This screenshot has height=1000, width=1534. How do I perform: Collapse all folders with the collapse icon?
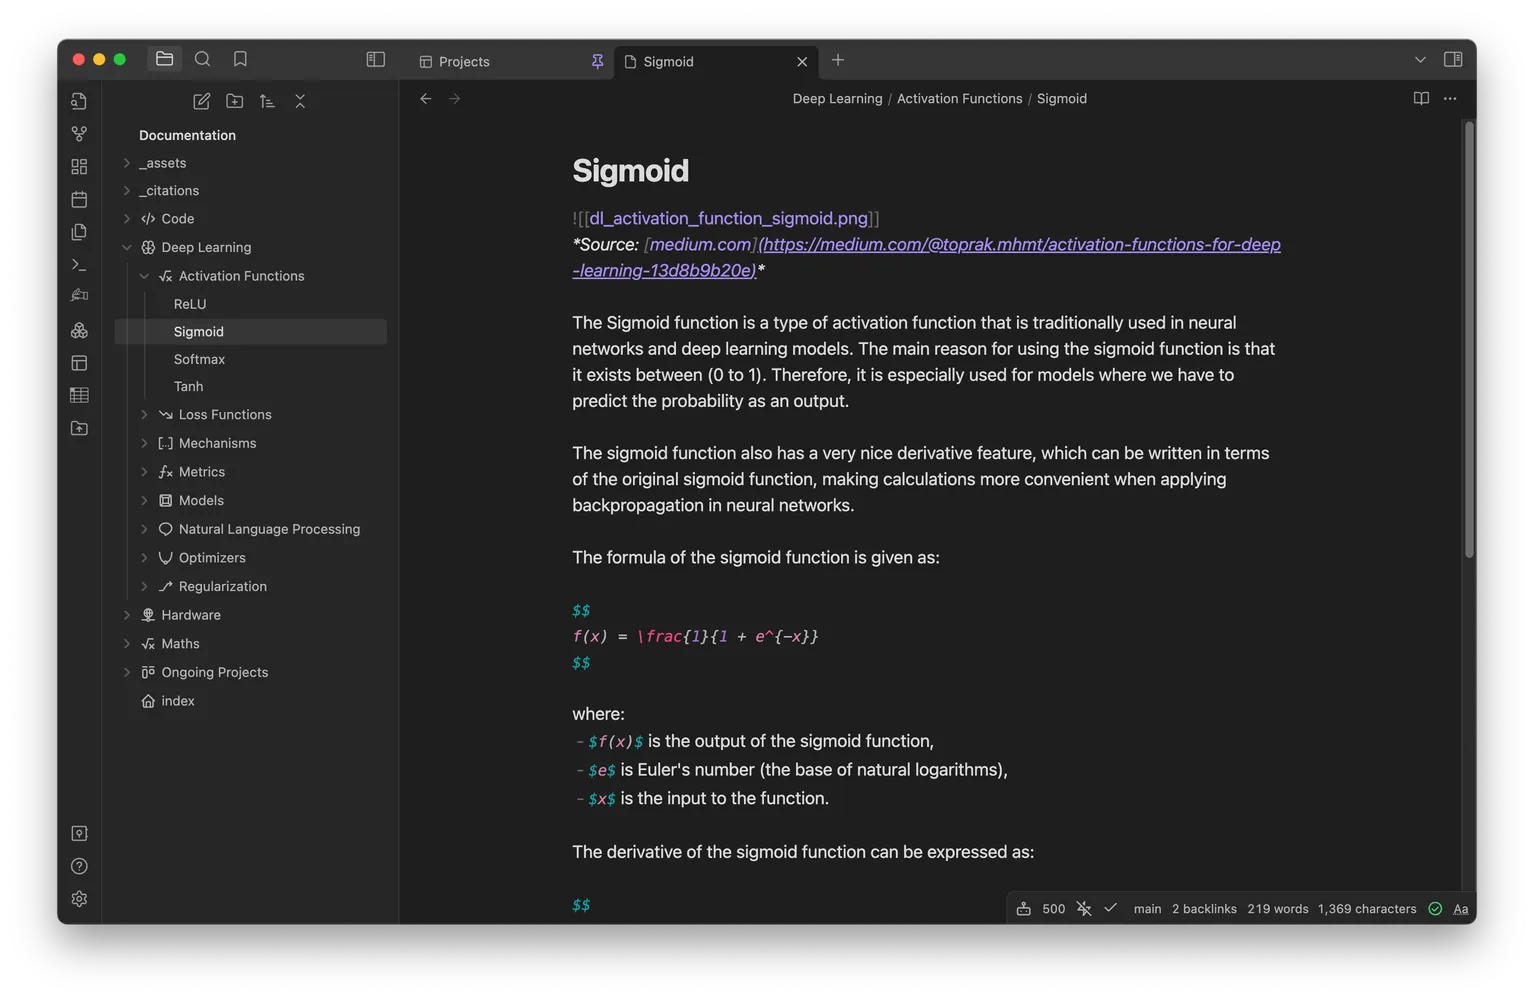point(300,101)
